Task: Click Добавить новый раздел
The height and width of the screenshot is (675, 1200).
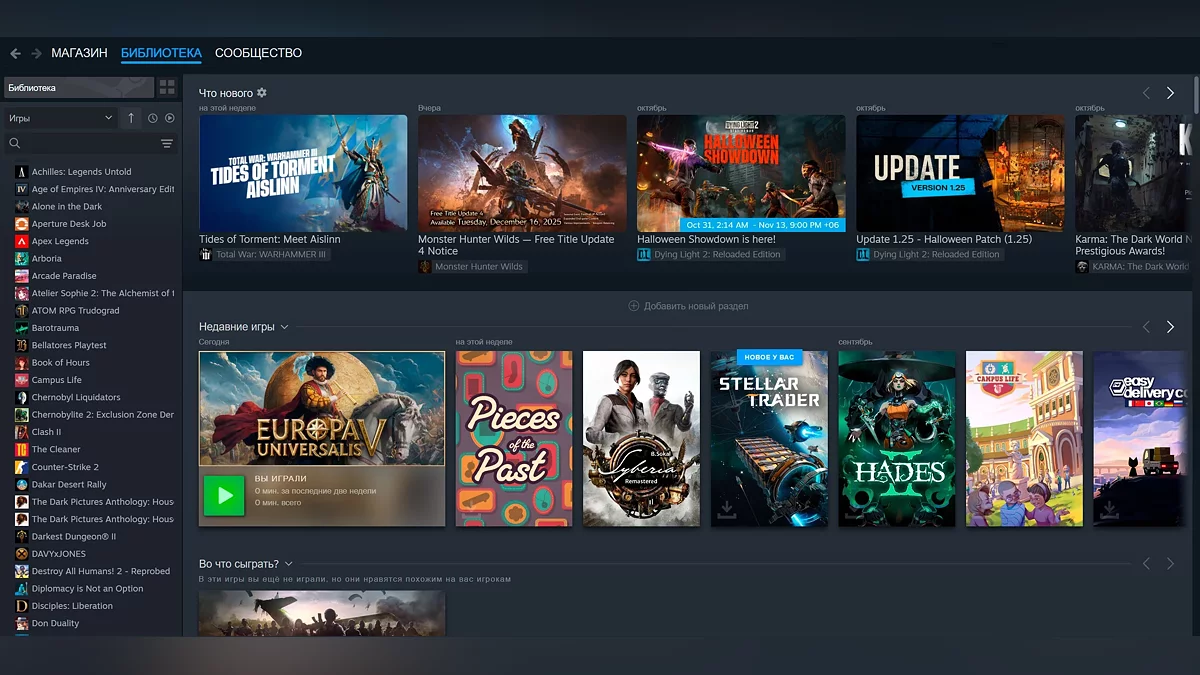Action: click(x=688, y=306)
